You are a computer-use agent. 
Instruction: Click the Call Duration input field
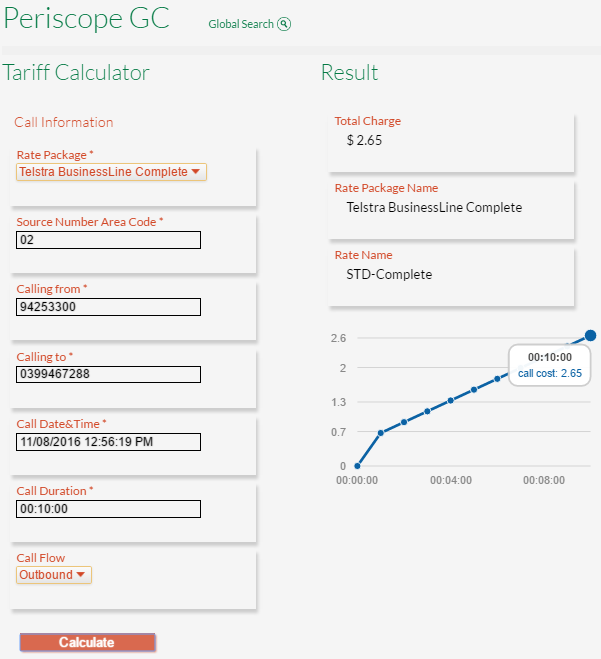(x=108, y=509)
